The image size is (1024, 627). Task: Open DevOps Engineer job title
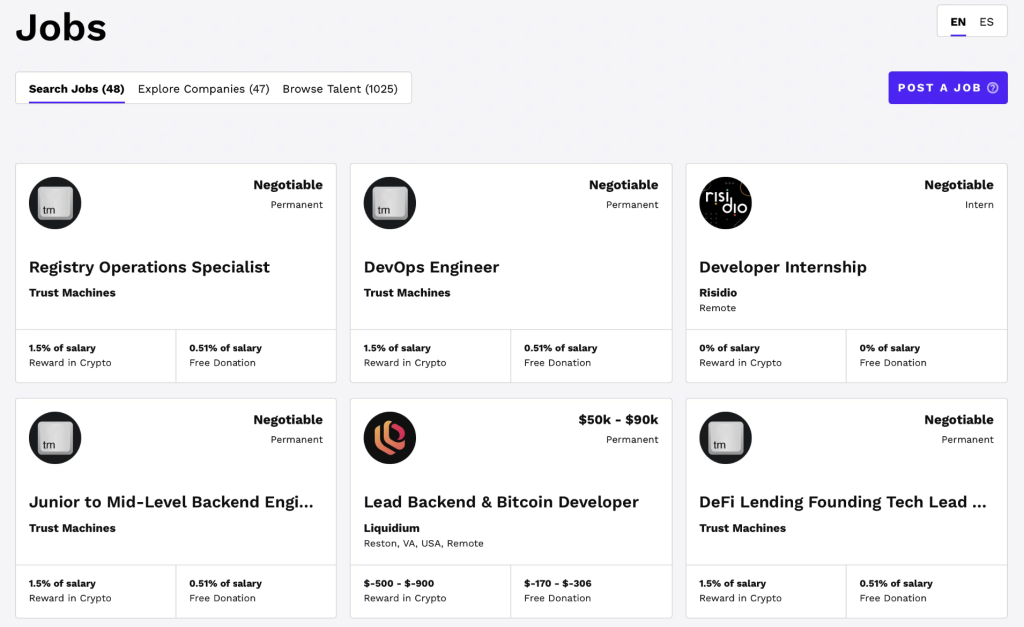tap(431, 267)
